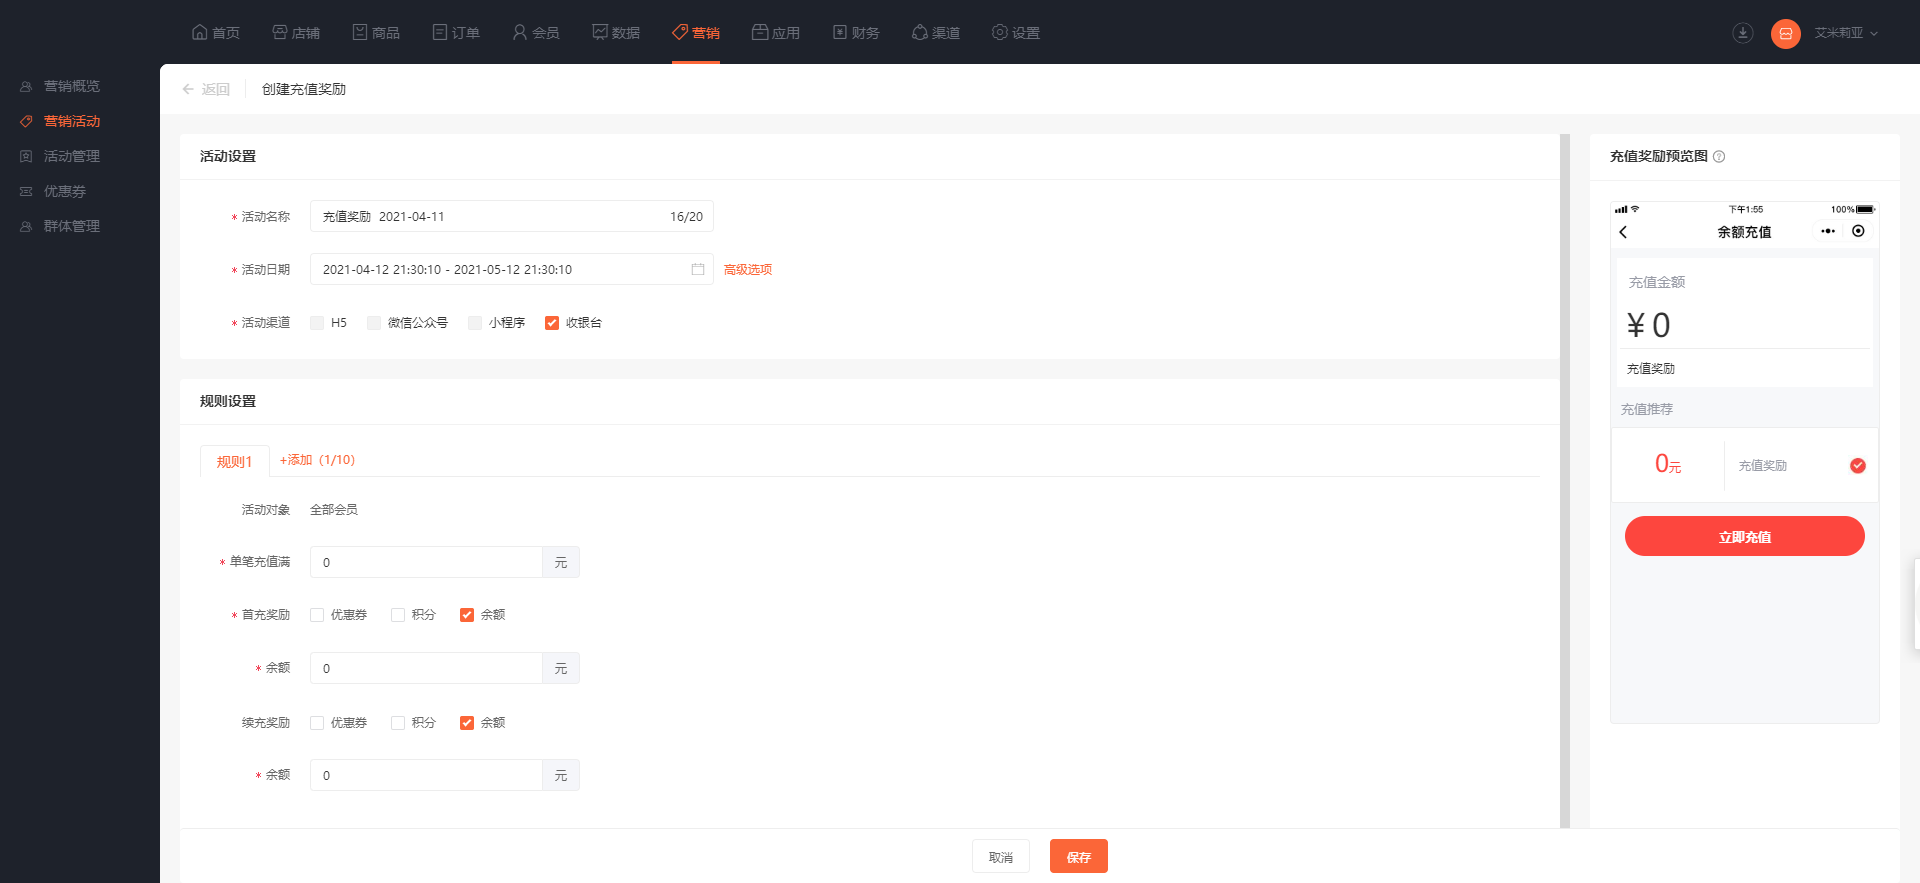Check the 小程序 channel checkbox
The height and width of the screenshot is (883, 1920).
tap(475, 323)
